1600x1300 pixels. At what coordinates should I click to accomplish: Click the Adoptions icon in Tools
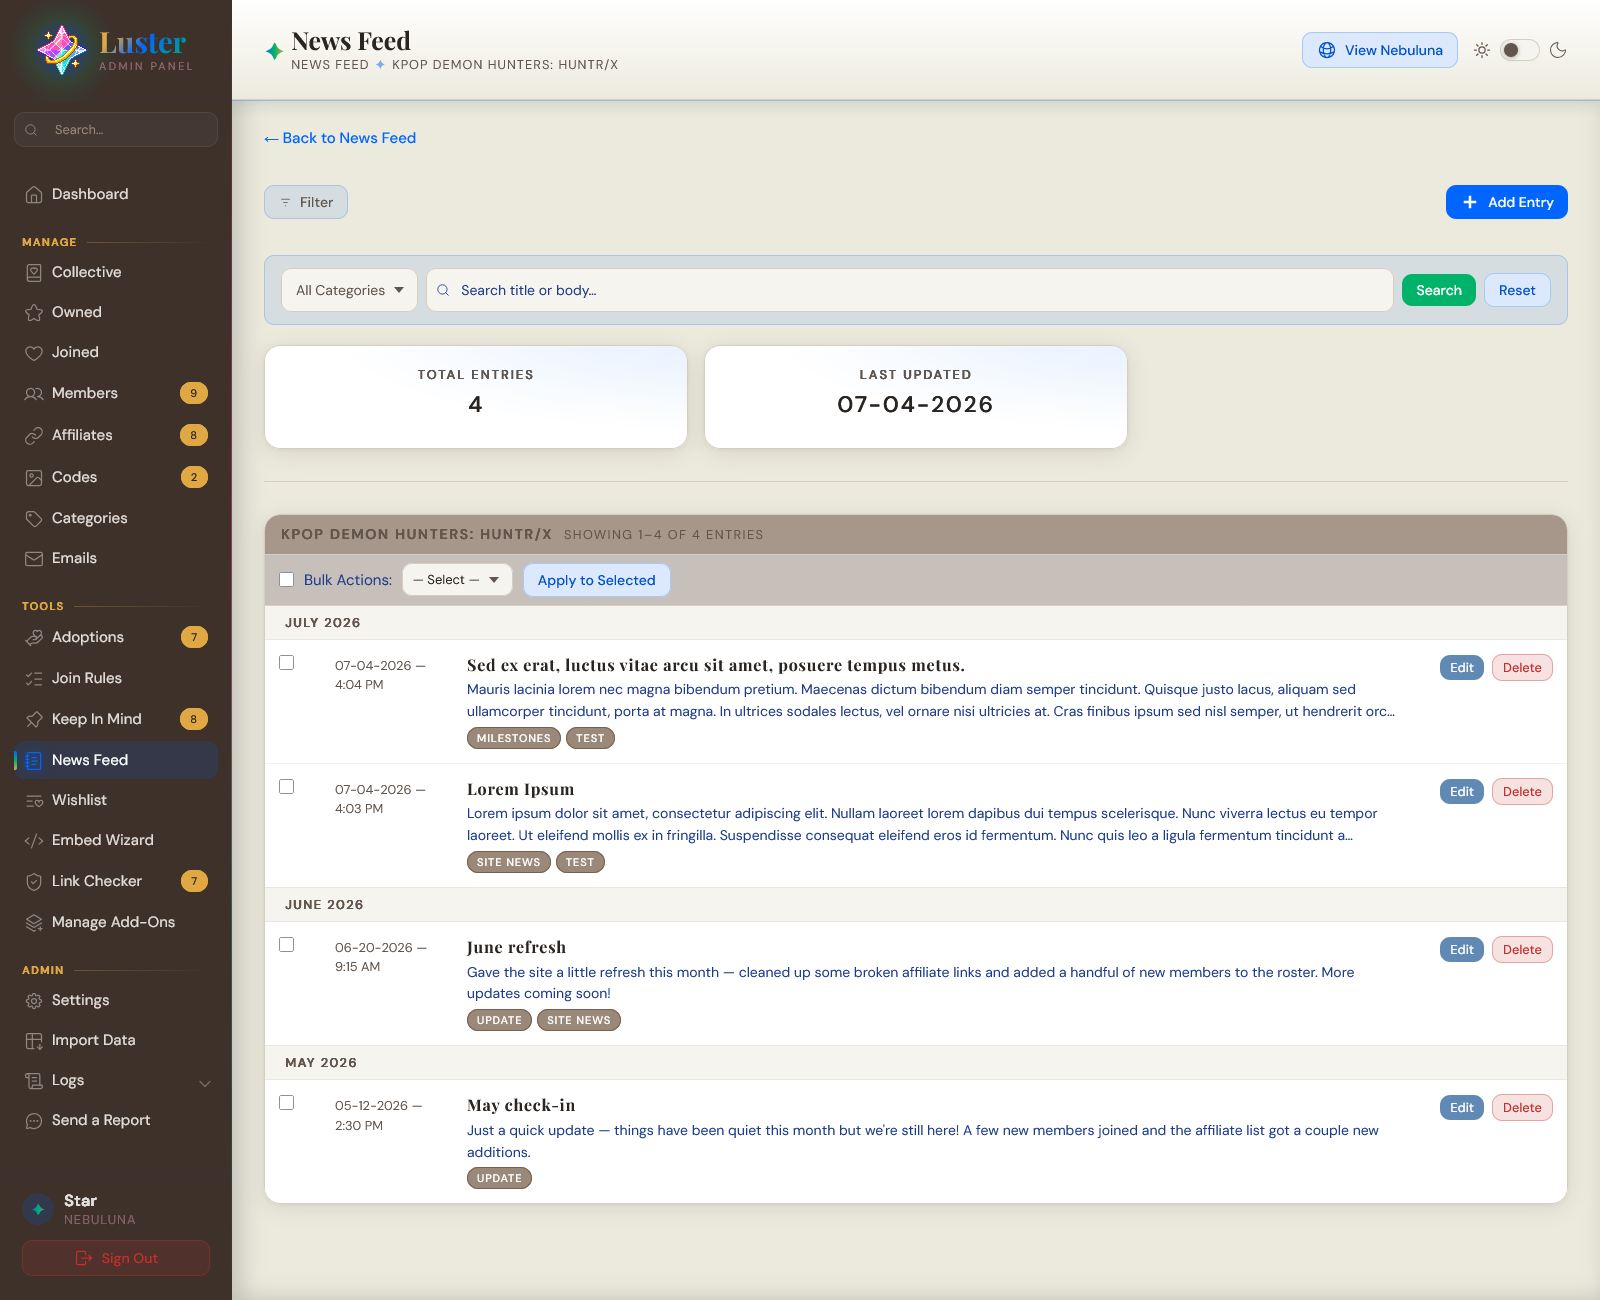[x=34, y=638]
